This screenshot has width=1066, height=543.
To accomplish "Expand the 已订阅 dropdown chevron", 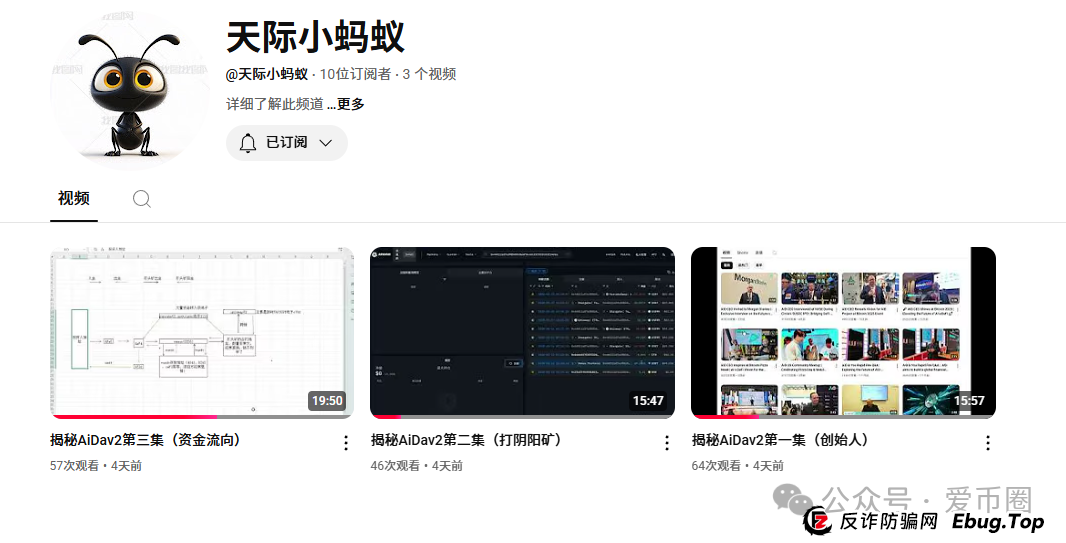I will (325, 143).
